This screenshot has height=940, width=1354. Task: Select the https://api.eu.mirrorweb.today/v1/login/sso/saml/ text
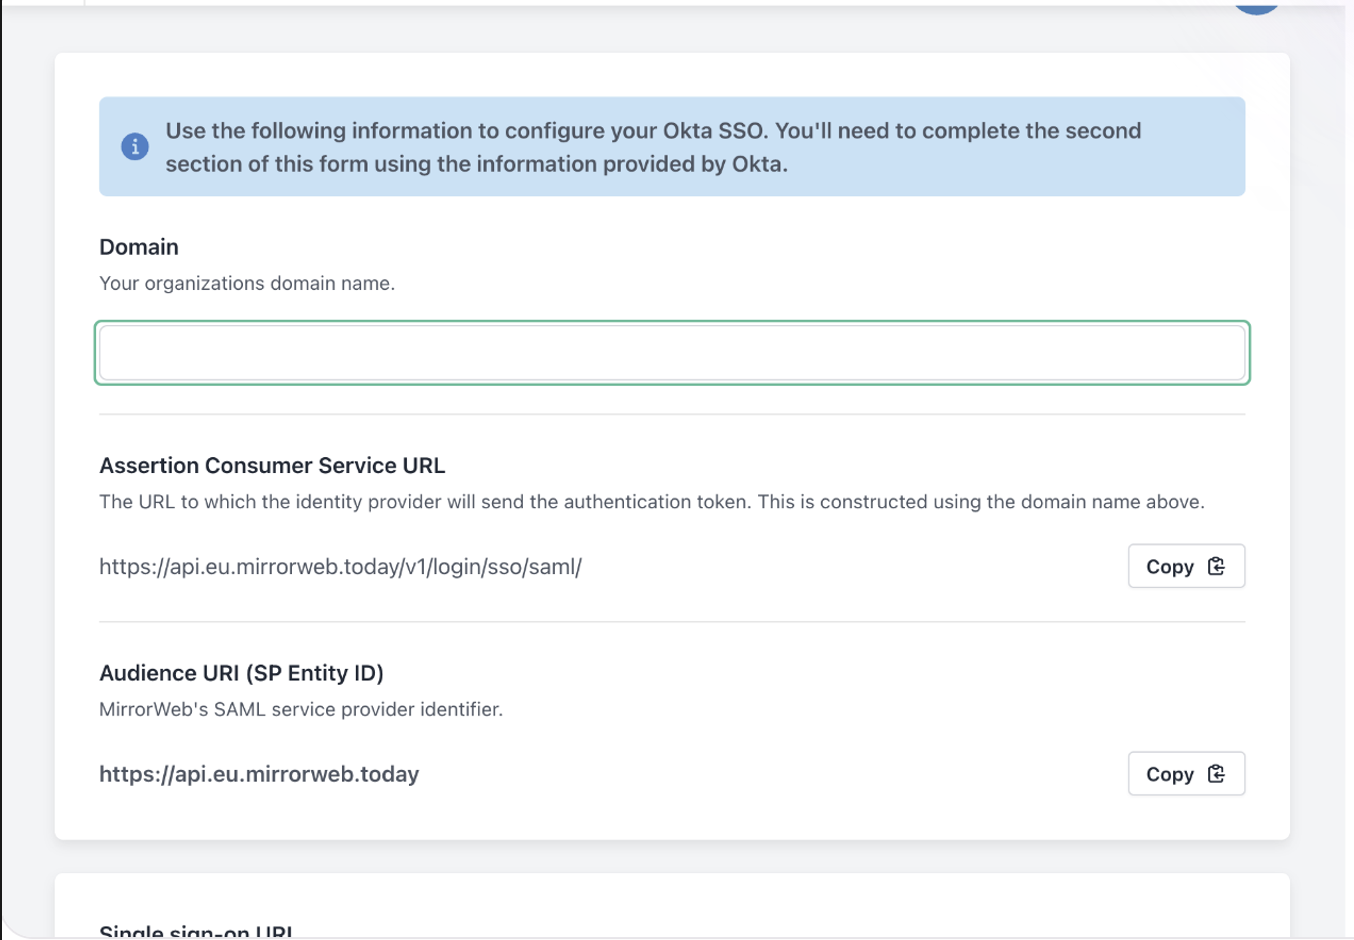coord(340,567)
